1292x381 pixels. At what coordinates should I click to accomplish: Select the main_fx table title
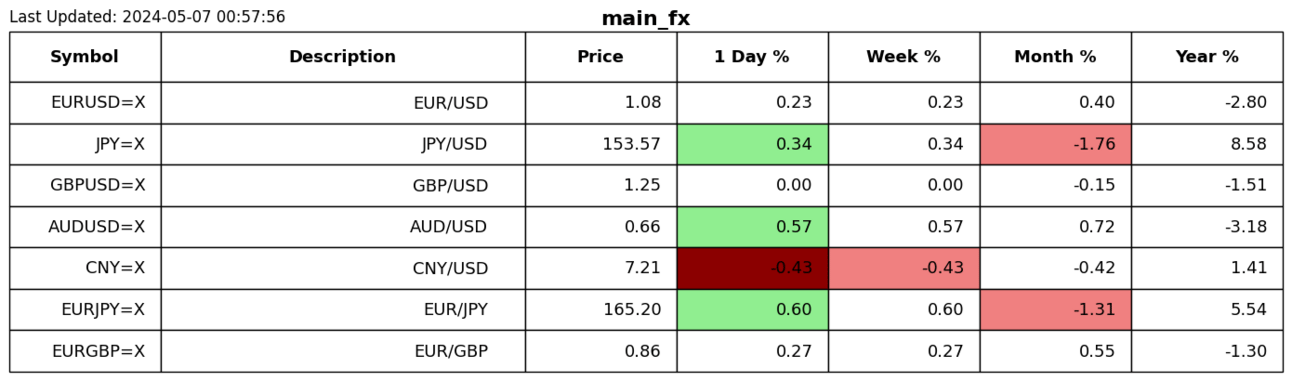pos(646,19)
